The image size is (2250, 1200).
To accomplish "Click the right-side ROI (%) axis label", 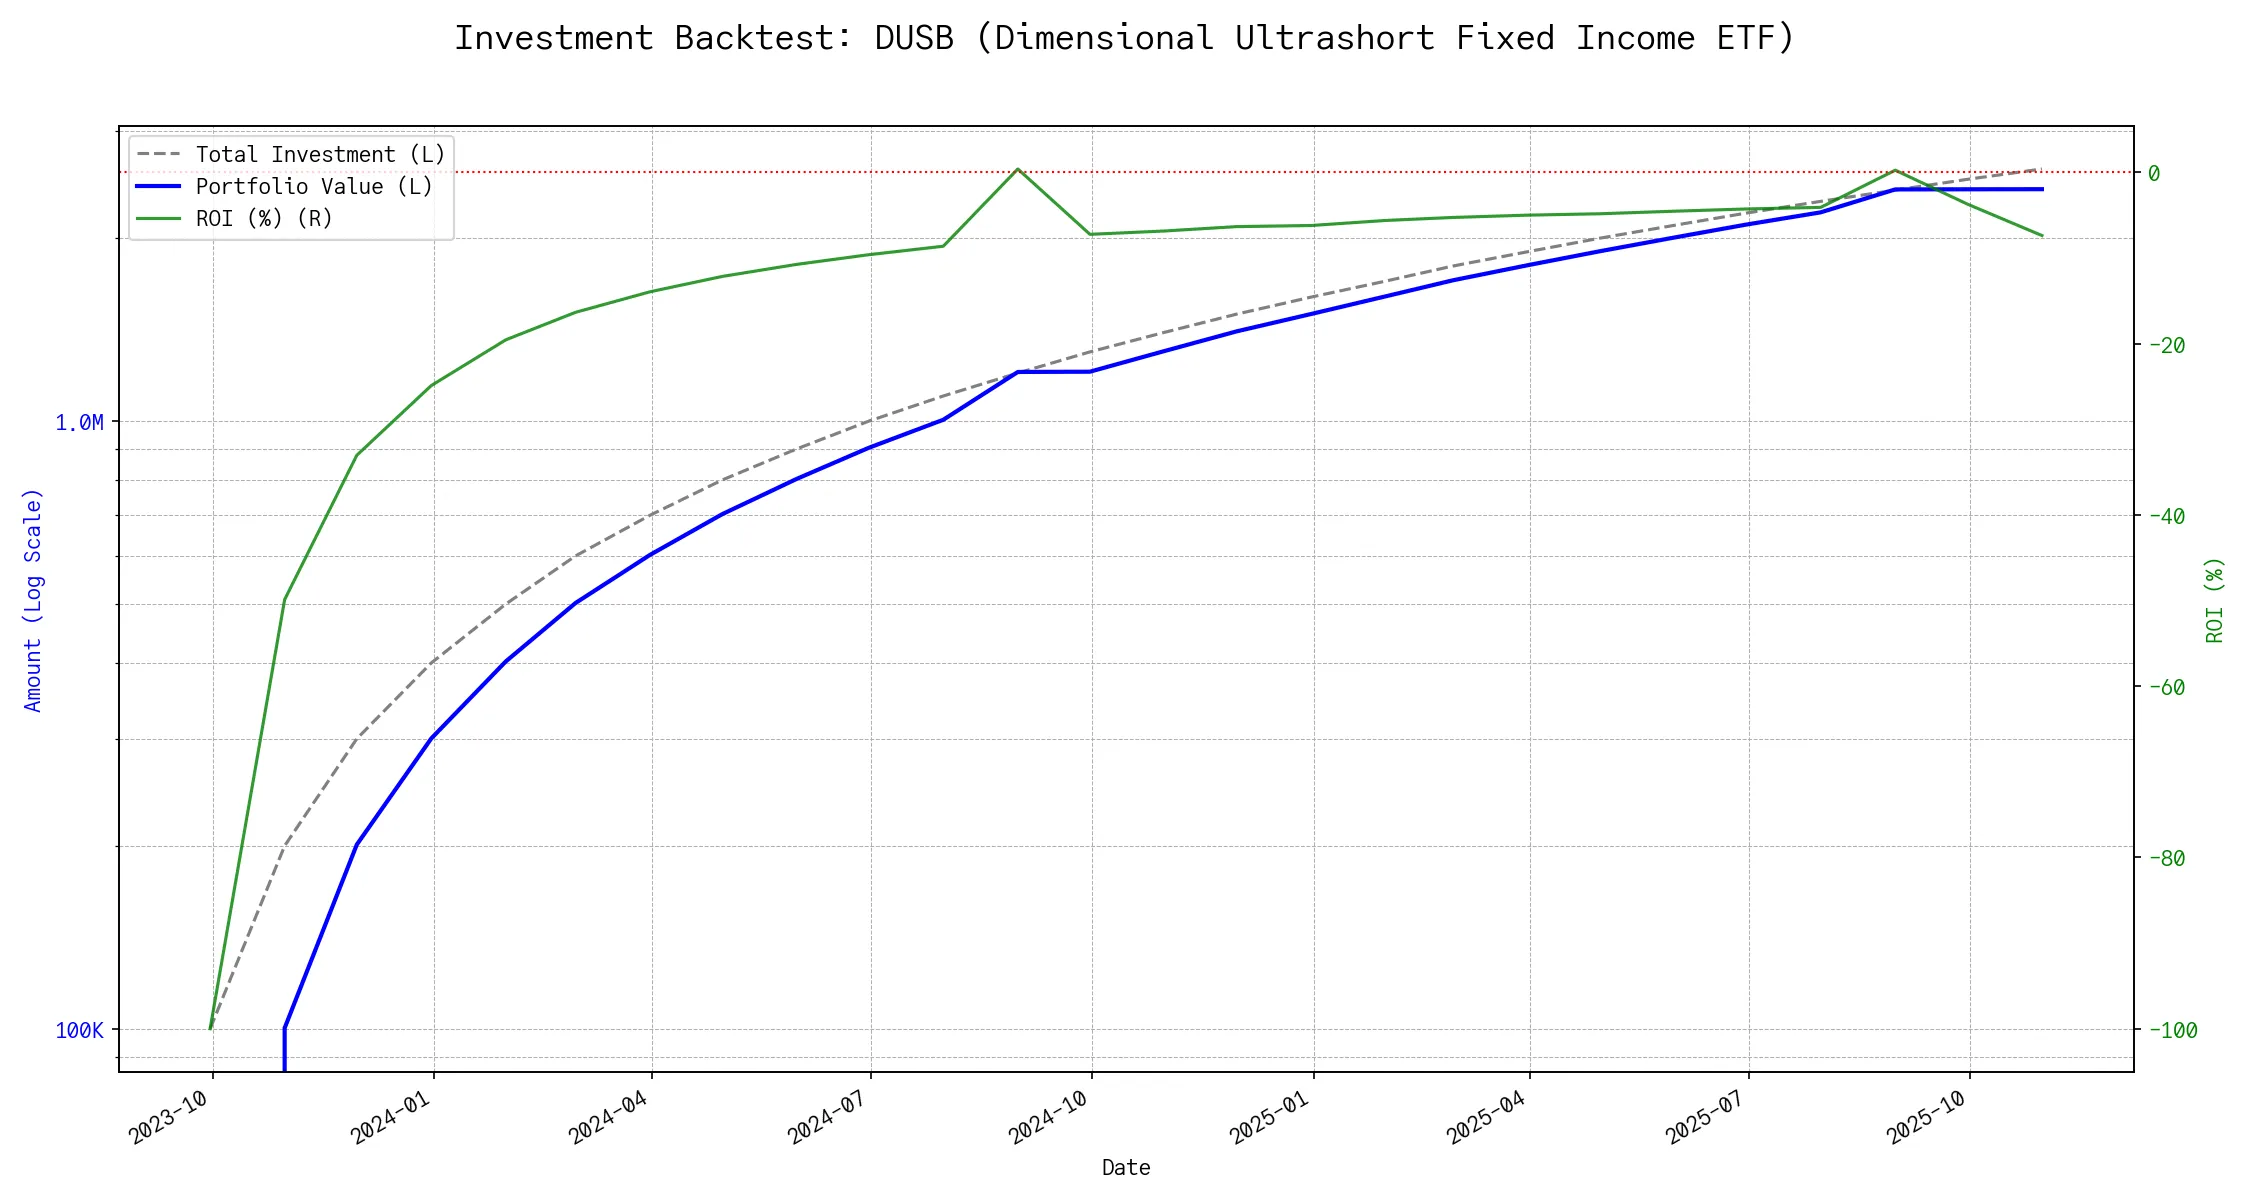I will 2214,600.
